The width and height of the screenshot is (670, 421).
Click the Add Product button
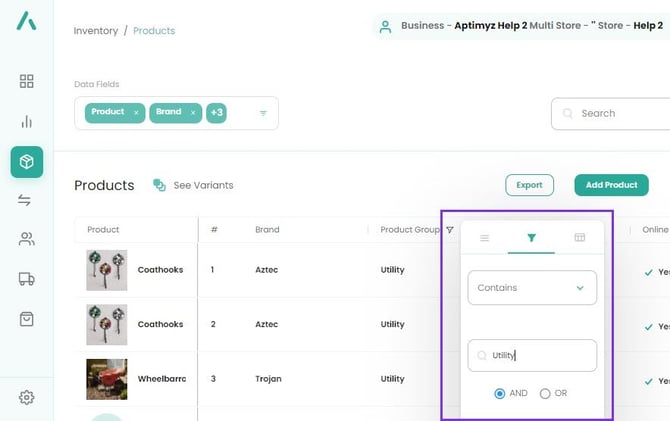click(611, 185)
